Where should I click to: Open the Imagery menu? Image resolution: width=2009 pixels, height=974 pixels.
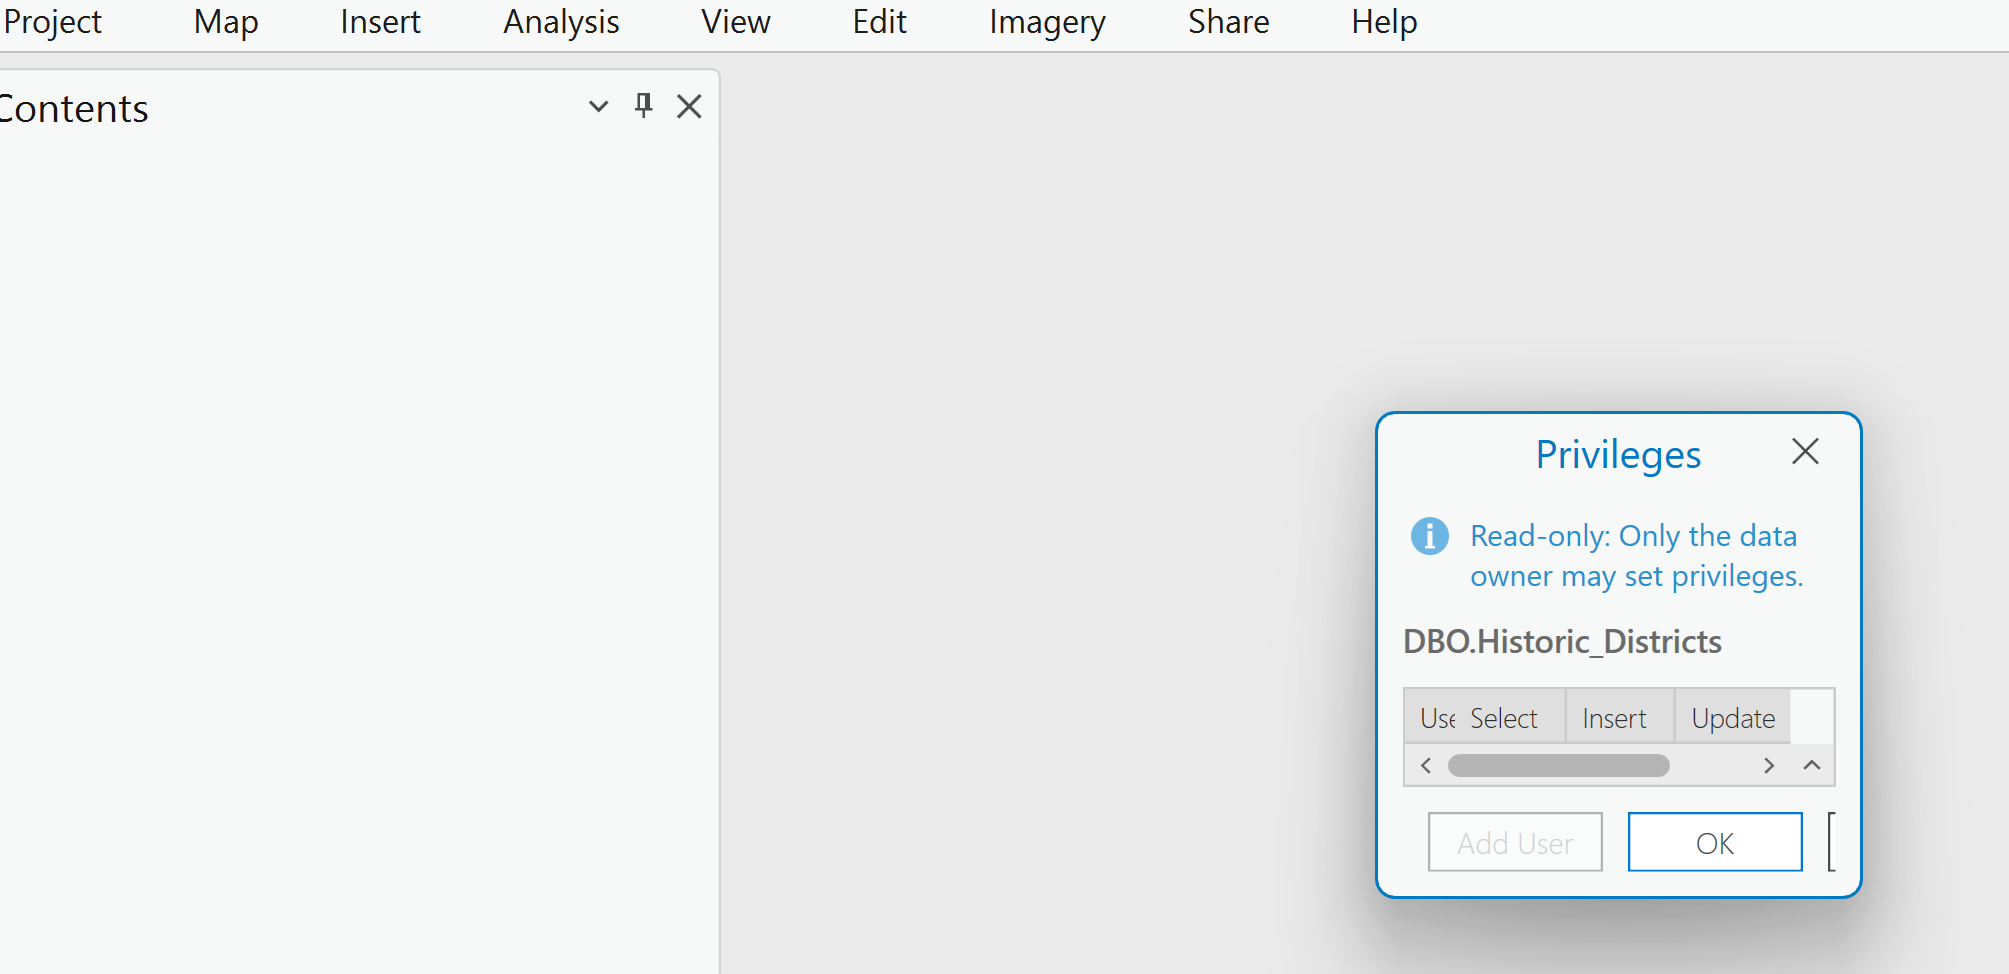1046,21
